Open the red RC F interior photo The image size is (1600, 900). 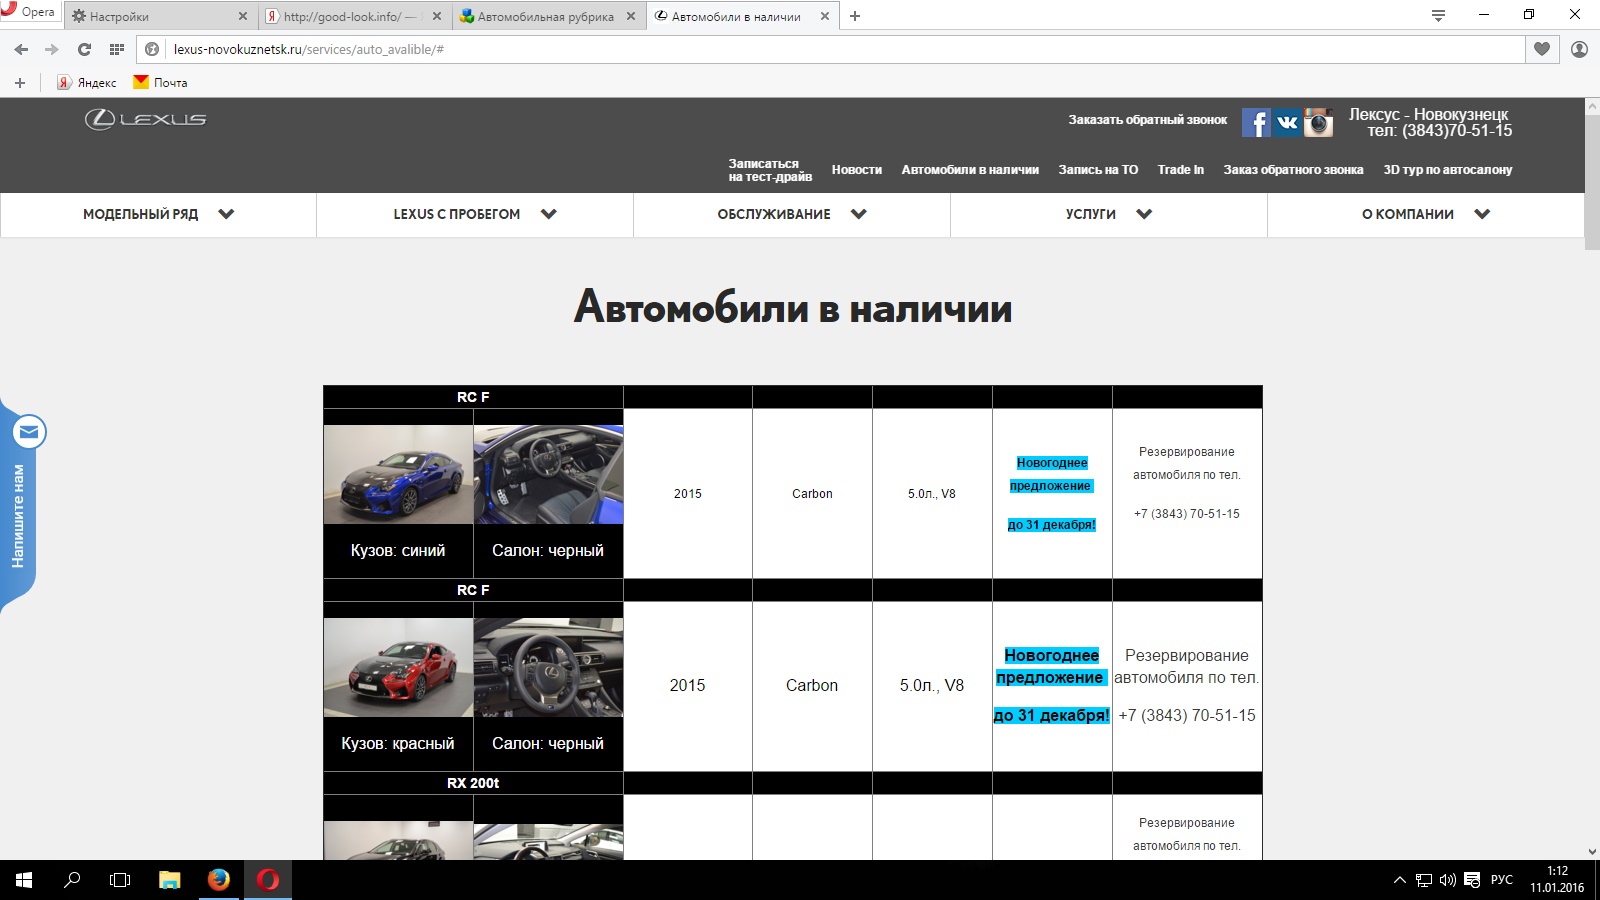tap(548, 667)
